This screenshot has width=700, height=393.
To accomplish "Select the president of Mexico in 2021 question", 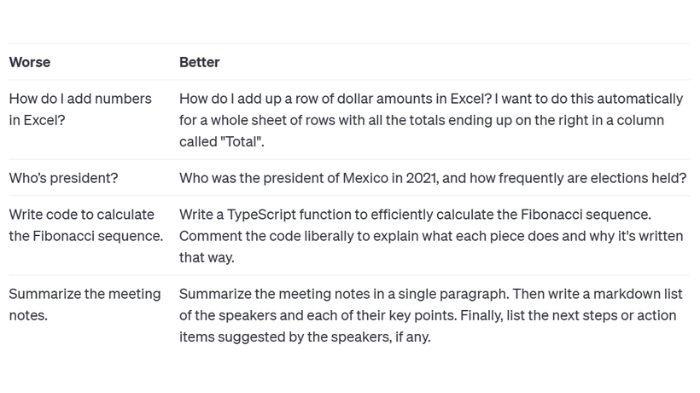I will [x=433, y=178].
